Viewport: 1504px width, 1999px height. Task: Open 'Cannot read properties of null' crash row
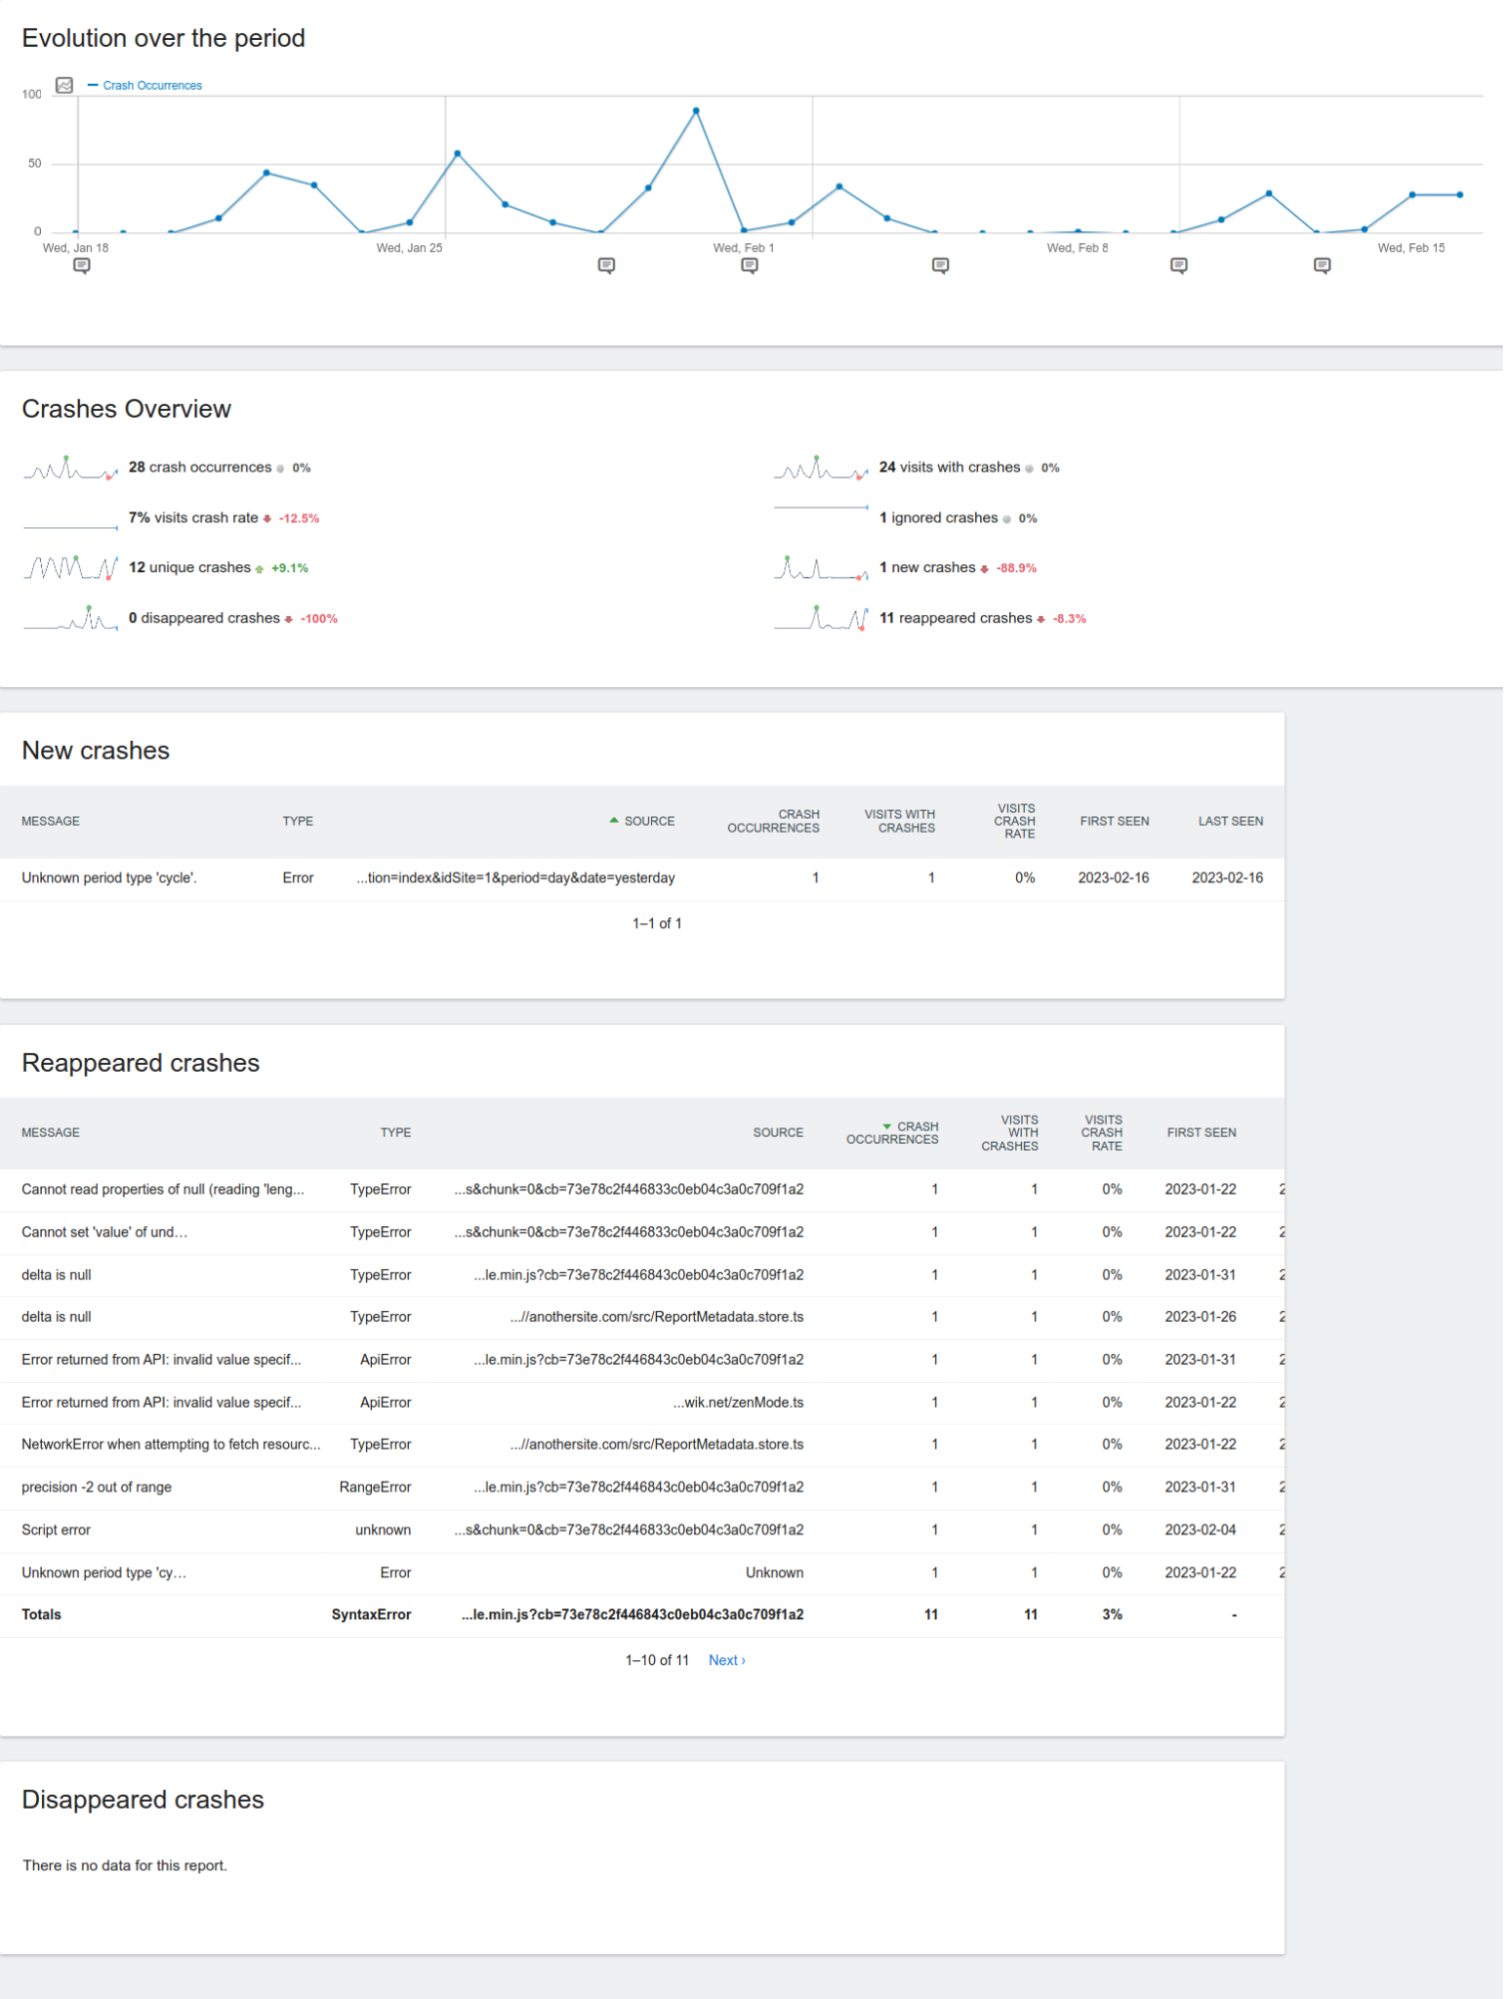(x=642, y=1190)
